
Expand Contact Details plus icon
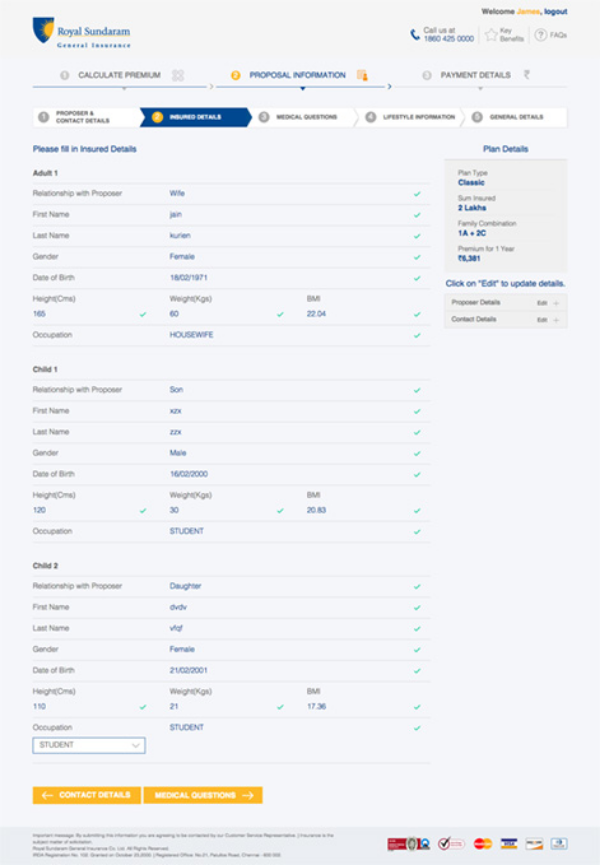point(556,320)
